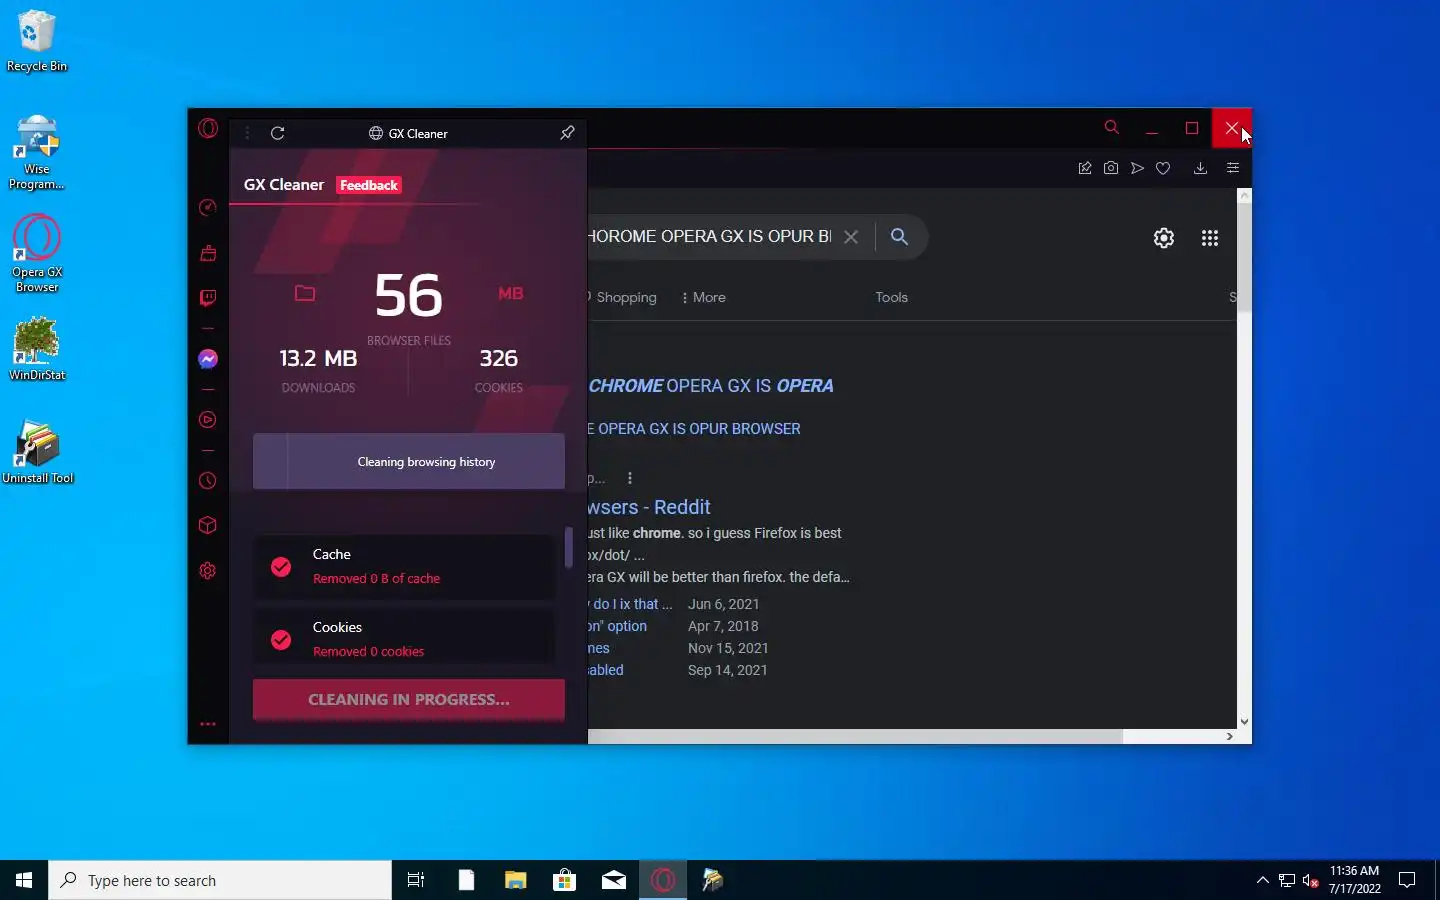Click the edit page pencil toolbar icon
This screenshot has width=1440, height=900.
[x=1085, y=168]
